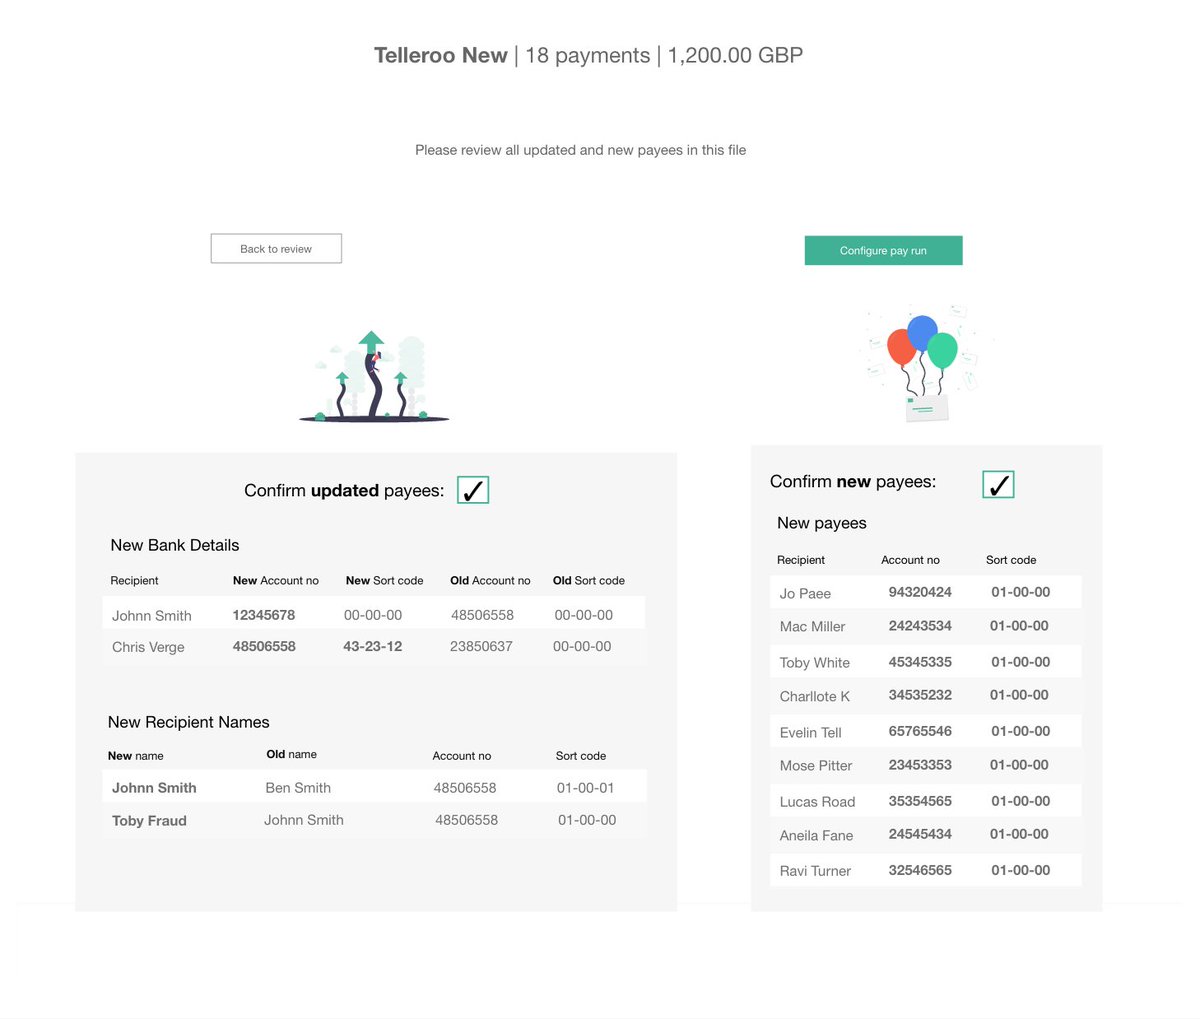The height and width of the screenshot is (1019, 1200).
Task: Click old account number 23850637
Action: pyautogui.click(x=481, y=647)
